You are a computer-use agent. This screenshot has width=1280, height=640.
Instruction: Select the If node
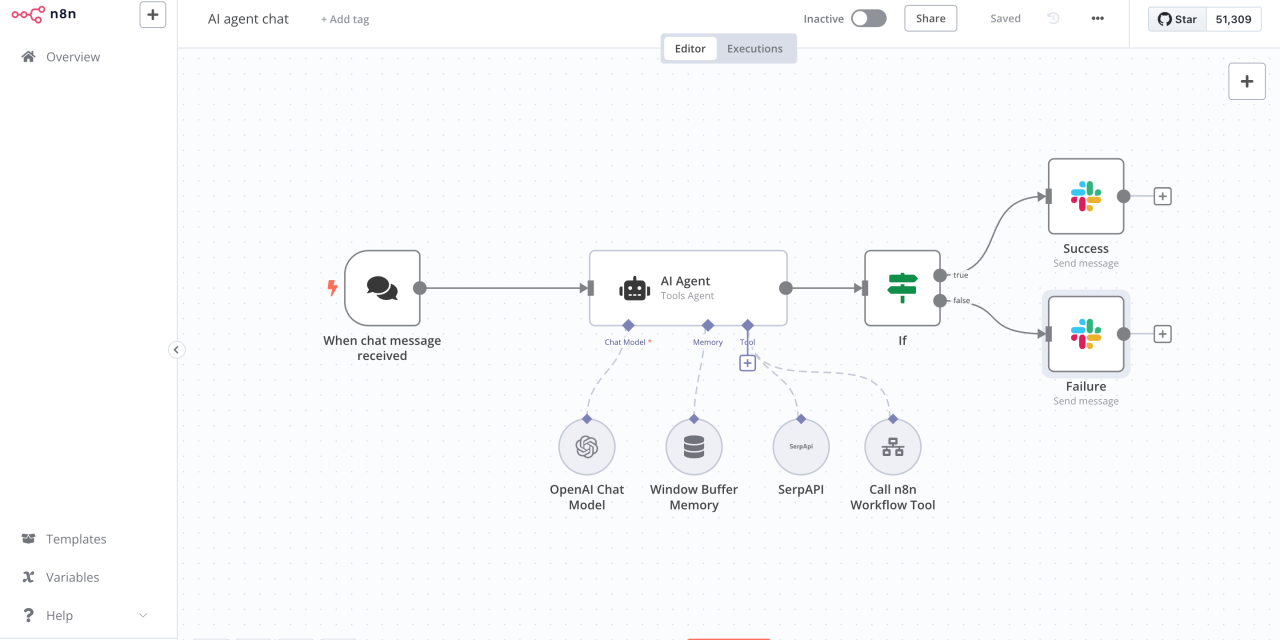[x=901, y=288]
